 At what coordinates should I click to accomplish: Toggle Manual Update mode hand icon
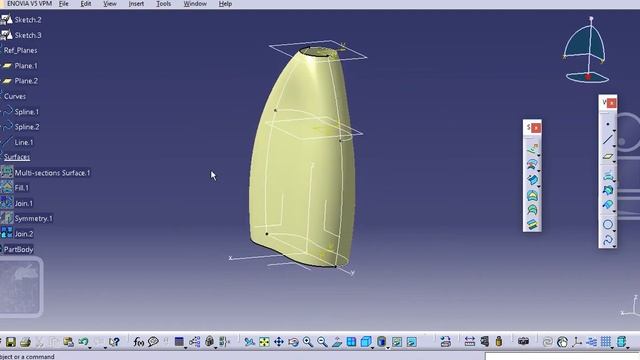pos(562,342)
